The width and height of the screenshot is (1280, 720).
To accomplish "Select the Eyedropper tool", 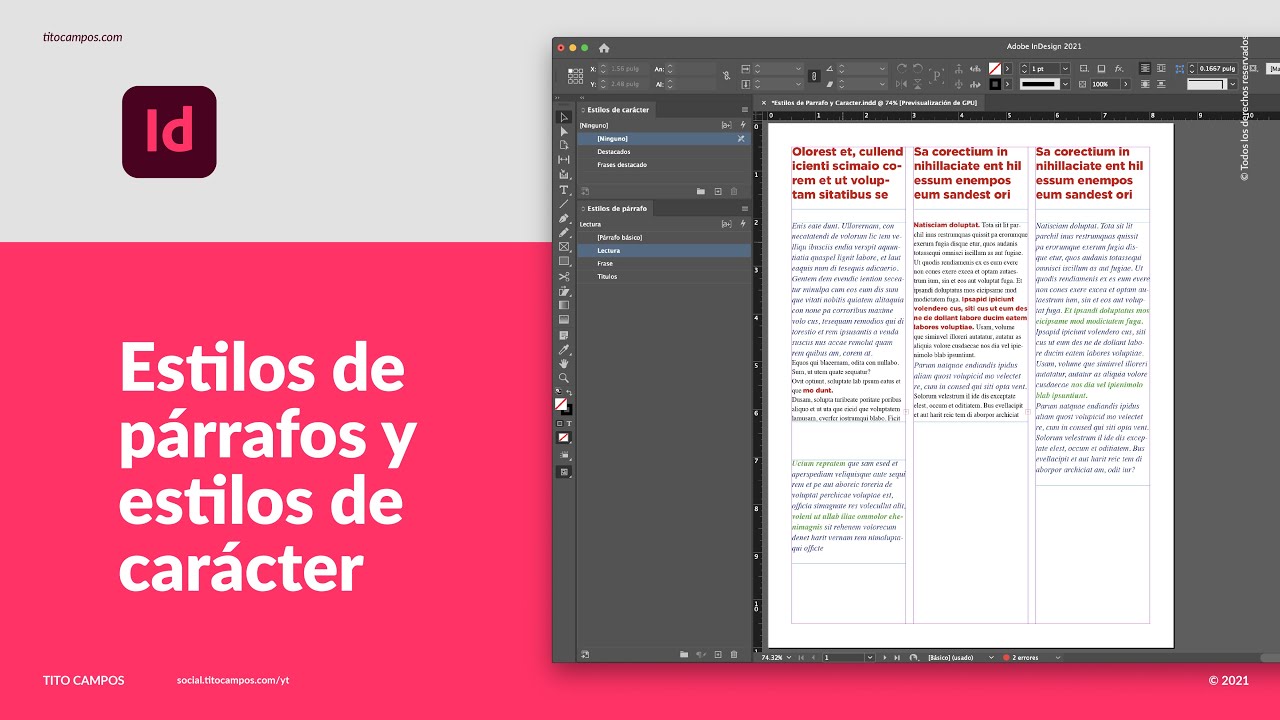I will click(564, 349).
